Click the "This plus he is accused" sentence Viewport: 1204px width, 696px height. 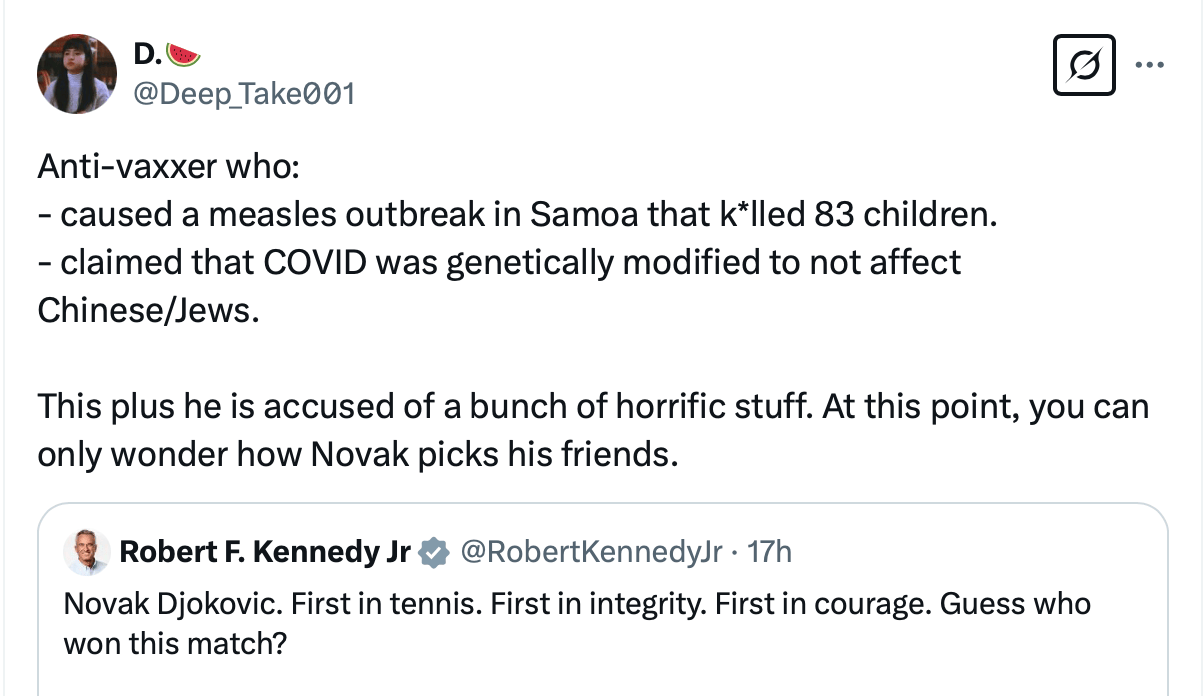592,407
